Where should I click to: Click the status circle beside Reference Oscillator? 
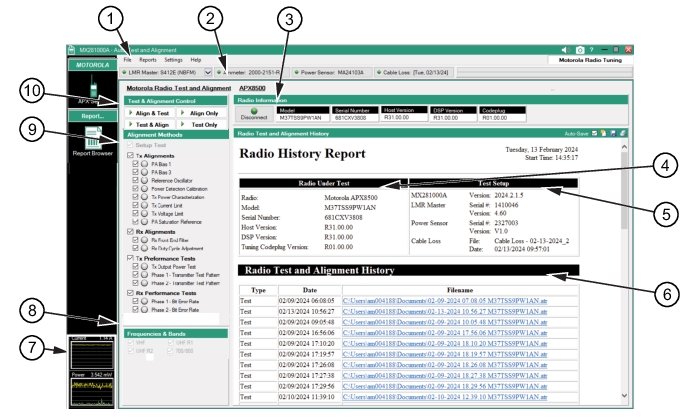click(144, 181)
